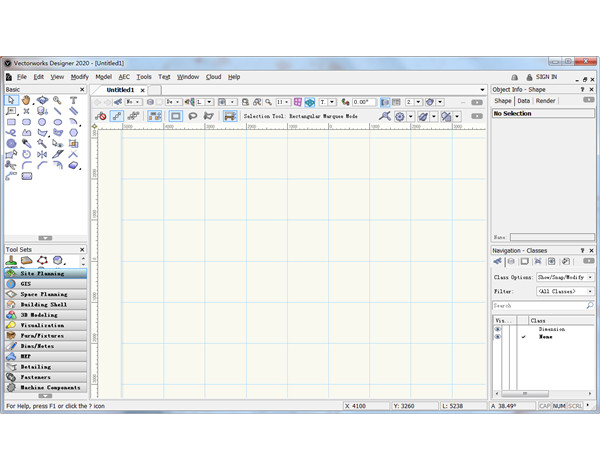Screen dimensions: 601x466
Task: Select the Rounded Rectangle tool
Action: [26, 122]
